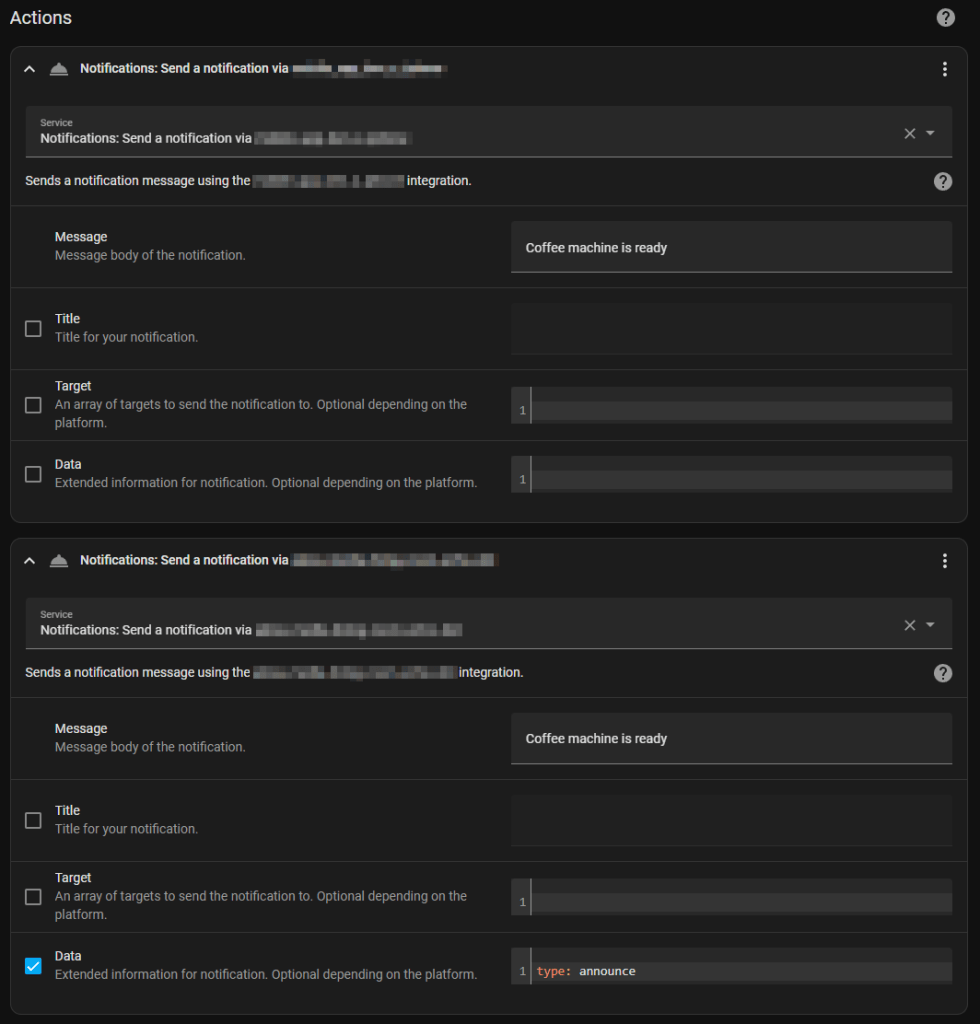Click the Data editor containing type: announce
This screenshot has width=980, height=1024.
tap(740, 971)
